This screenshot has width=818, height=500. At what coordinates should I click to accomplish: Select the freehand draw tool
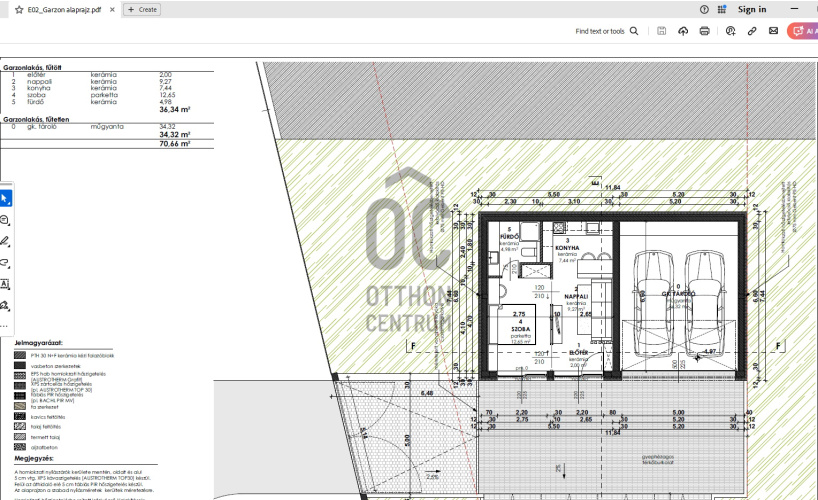6,263
